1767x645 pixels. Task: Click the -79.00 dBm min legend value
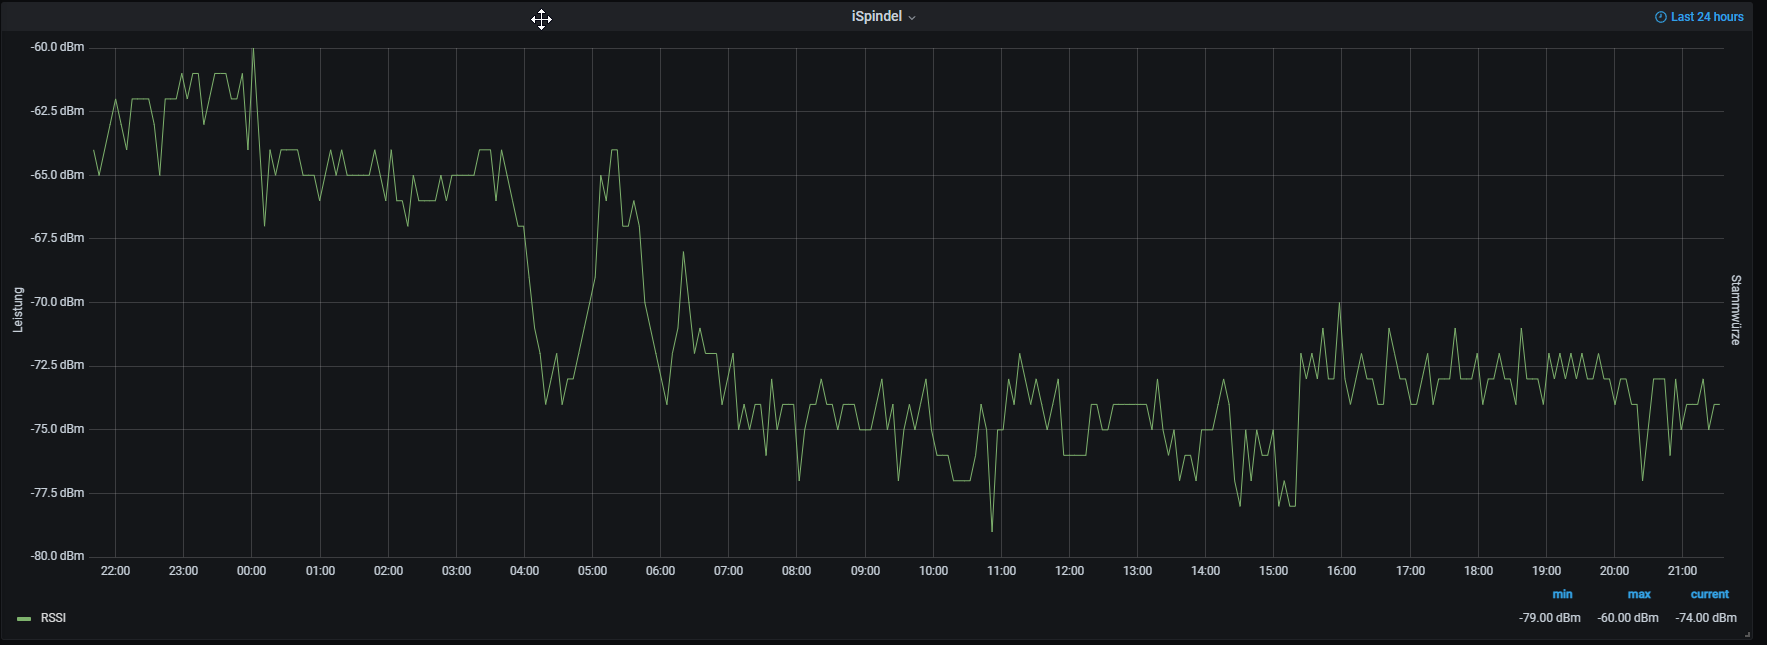coord(1549,618)
